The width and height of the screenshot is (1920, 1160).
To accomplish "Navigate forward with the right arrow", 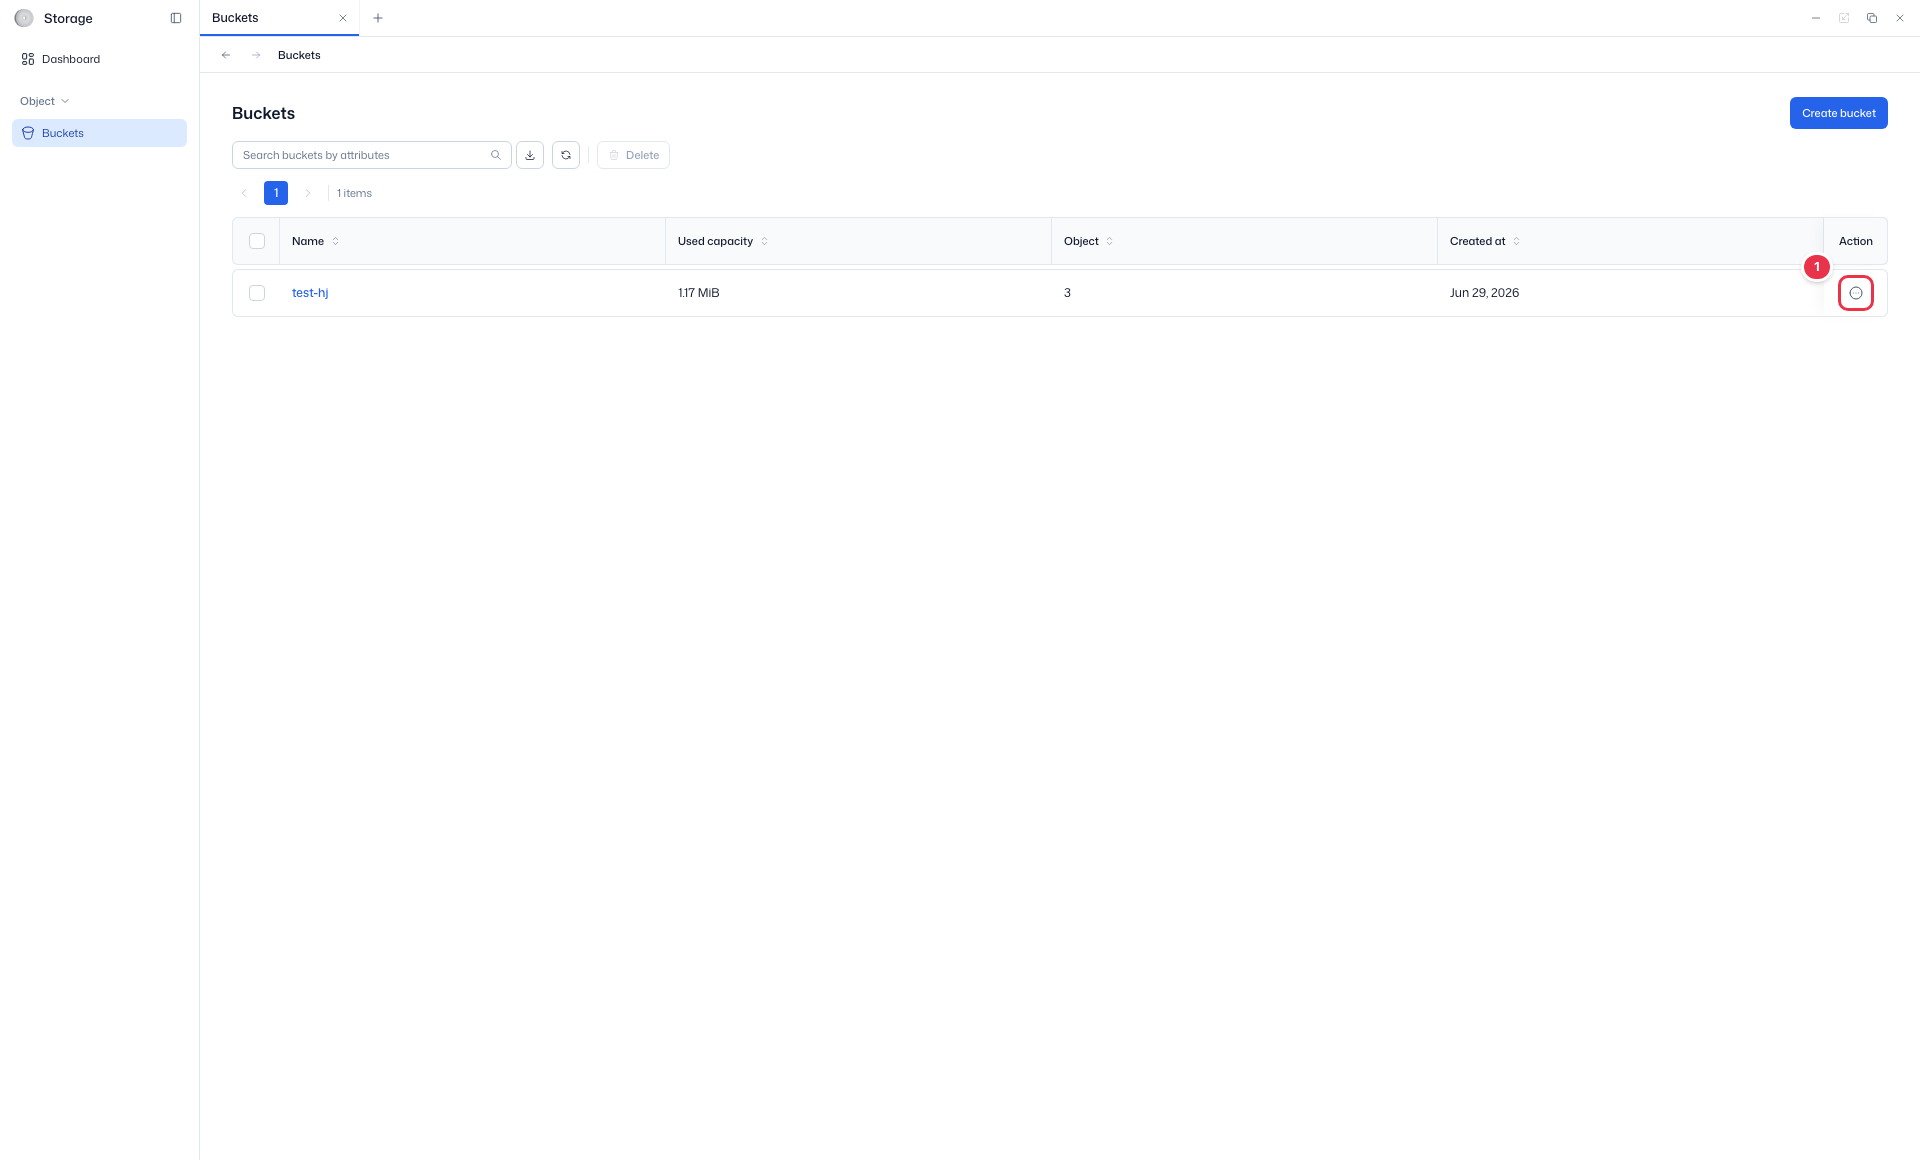I will tap(256, 55).
